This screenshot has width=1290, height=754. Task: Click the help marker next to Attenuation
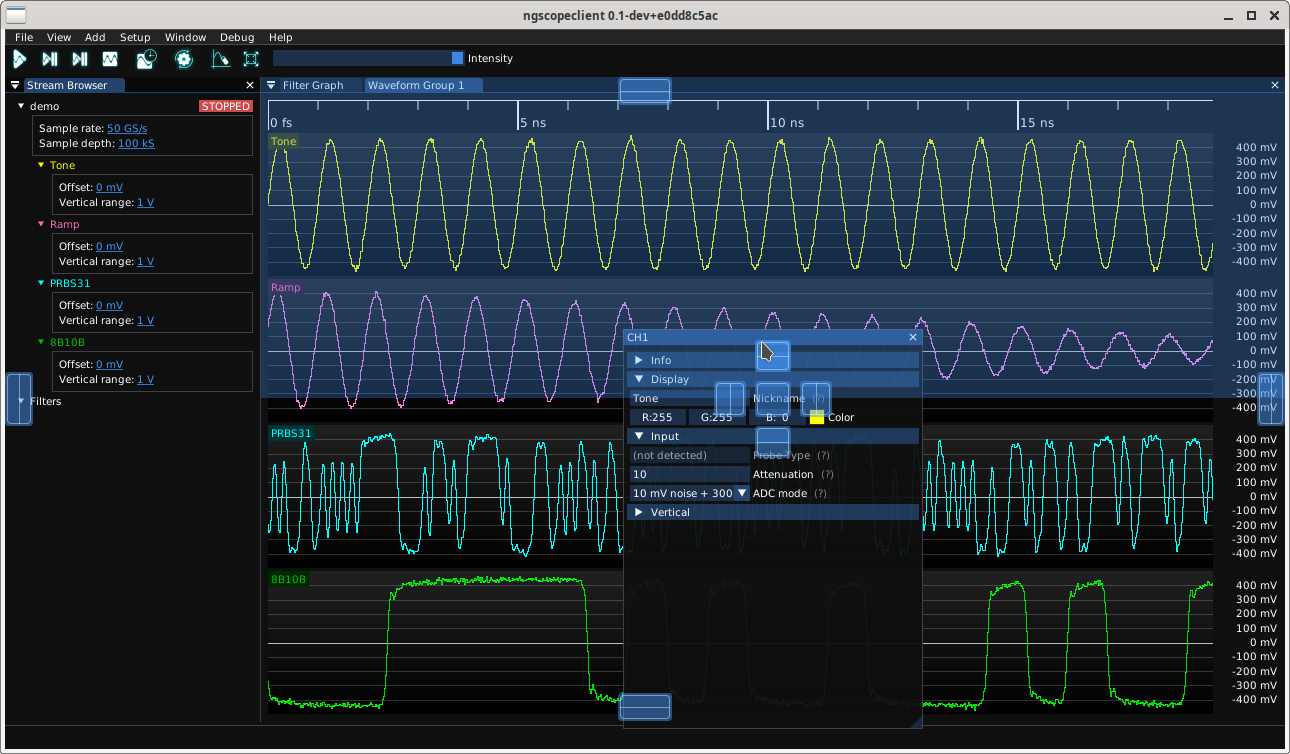tap(827, 475)
